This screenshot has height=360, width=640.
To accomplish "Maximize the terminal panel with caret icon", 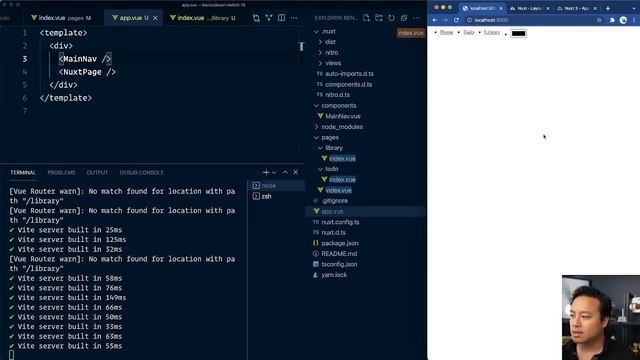I will click(x=285, y=172).
